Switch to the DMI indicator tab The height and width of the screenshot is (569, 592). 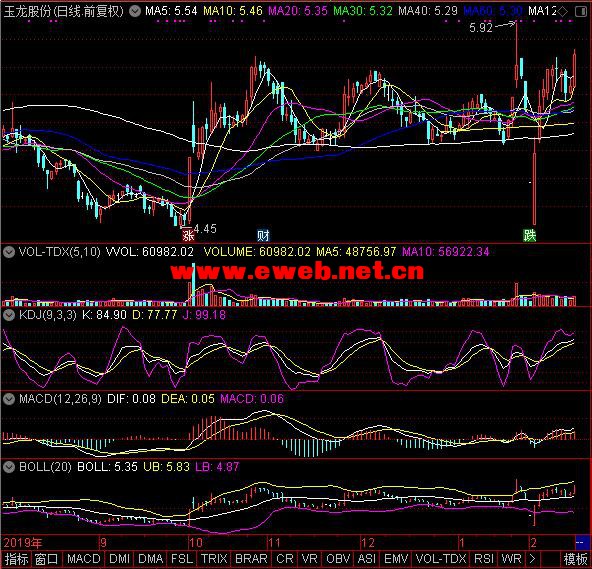pyautogui.click(x=119, y=559)
